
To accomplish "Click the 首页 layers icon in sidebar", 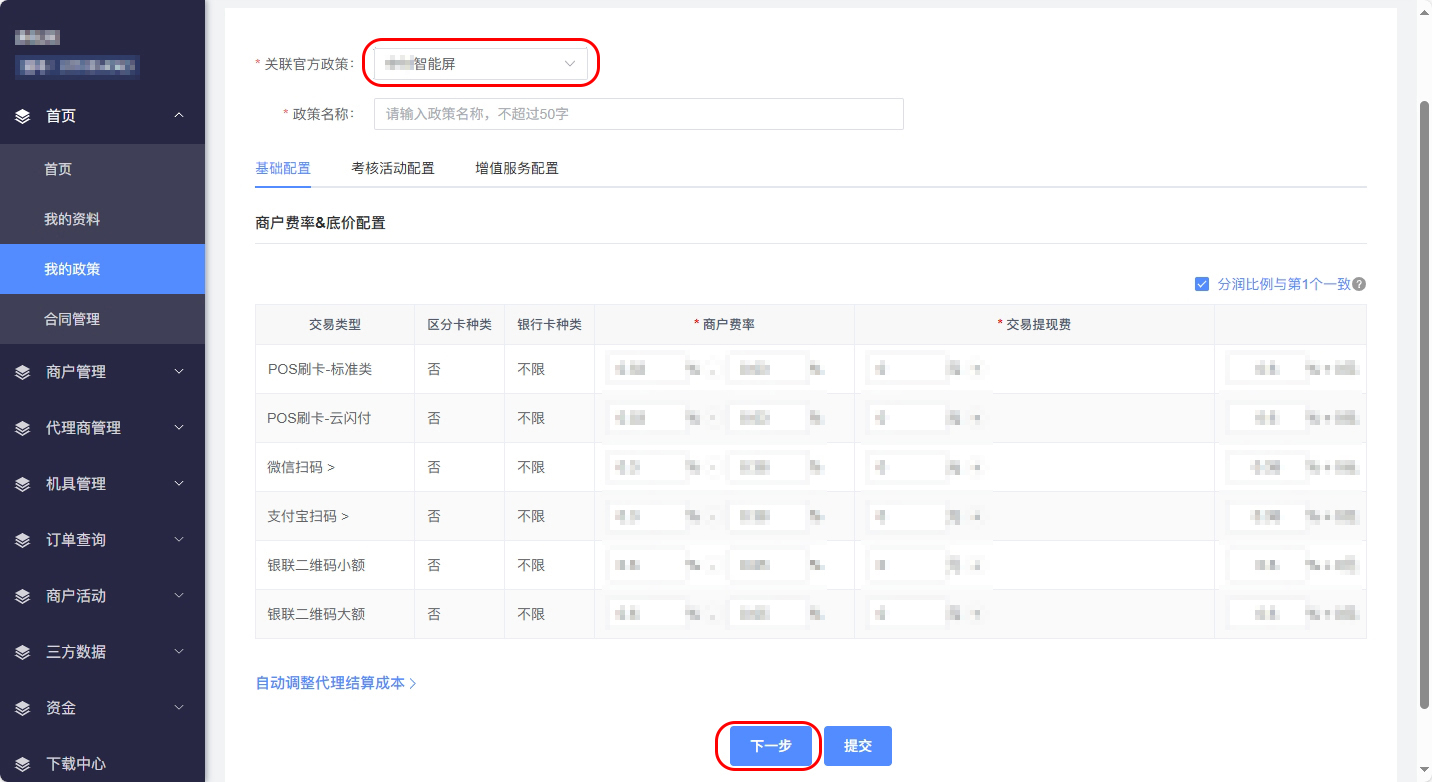I will 23,116.
